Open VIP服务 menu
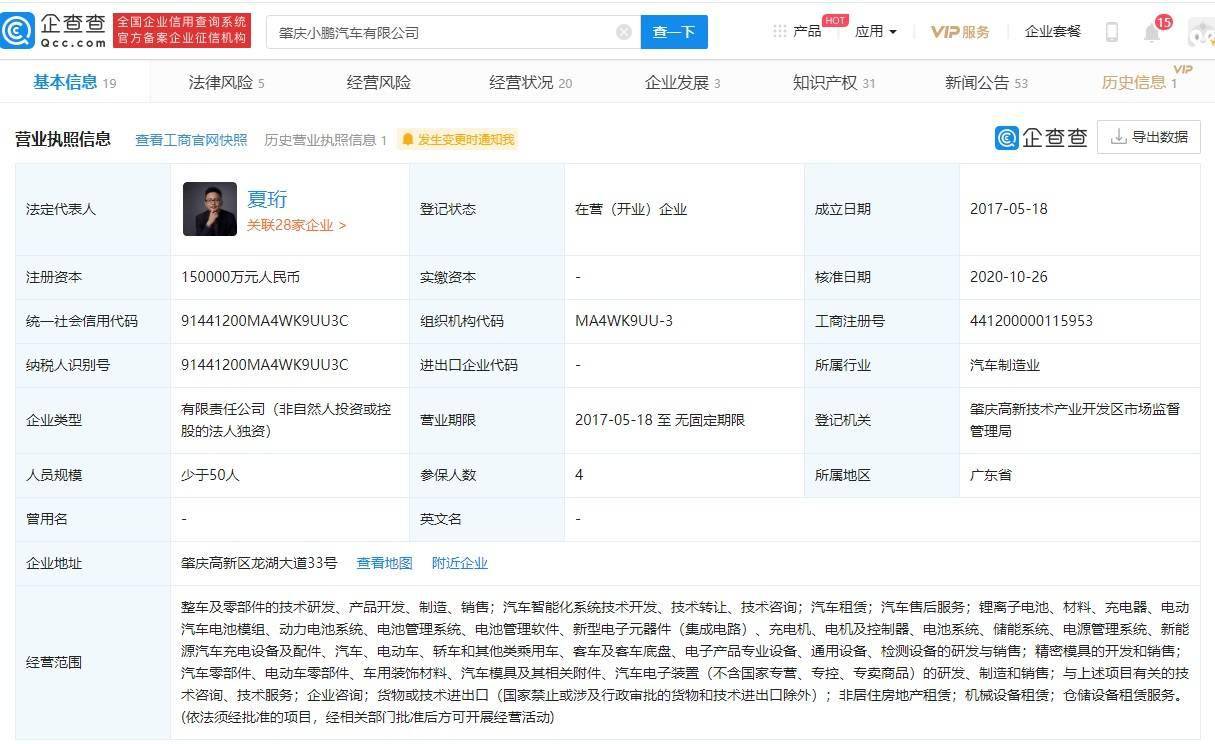Image resolution: width=1215 pixels, height=744 pixels. point(960,32)
